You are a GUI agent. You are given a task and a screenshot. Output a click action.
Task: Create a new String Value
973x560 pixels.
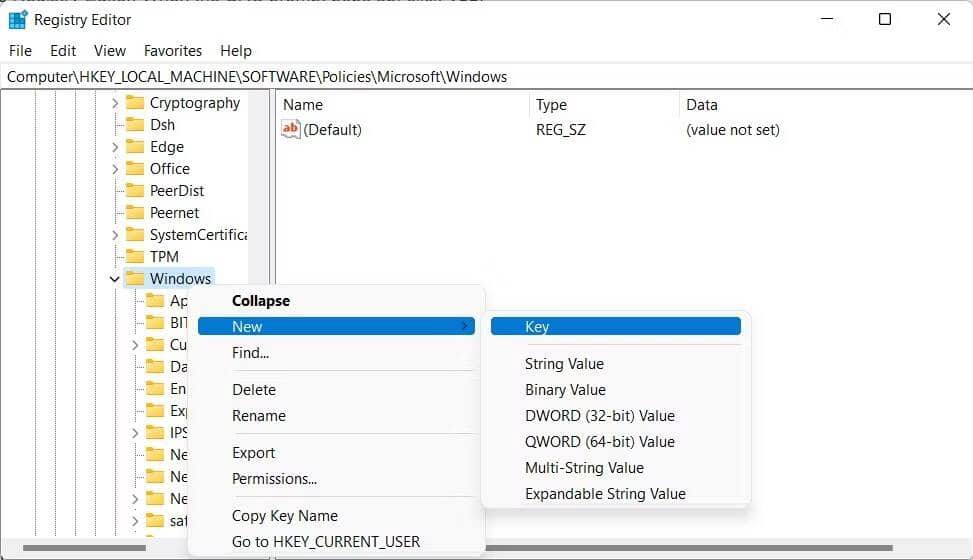(x=616, y=364)
